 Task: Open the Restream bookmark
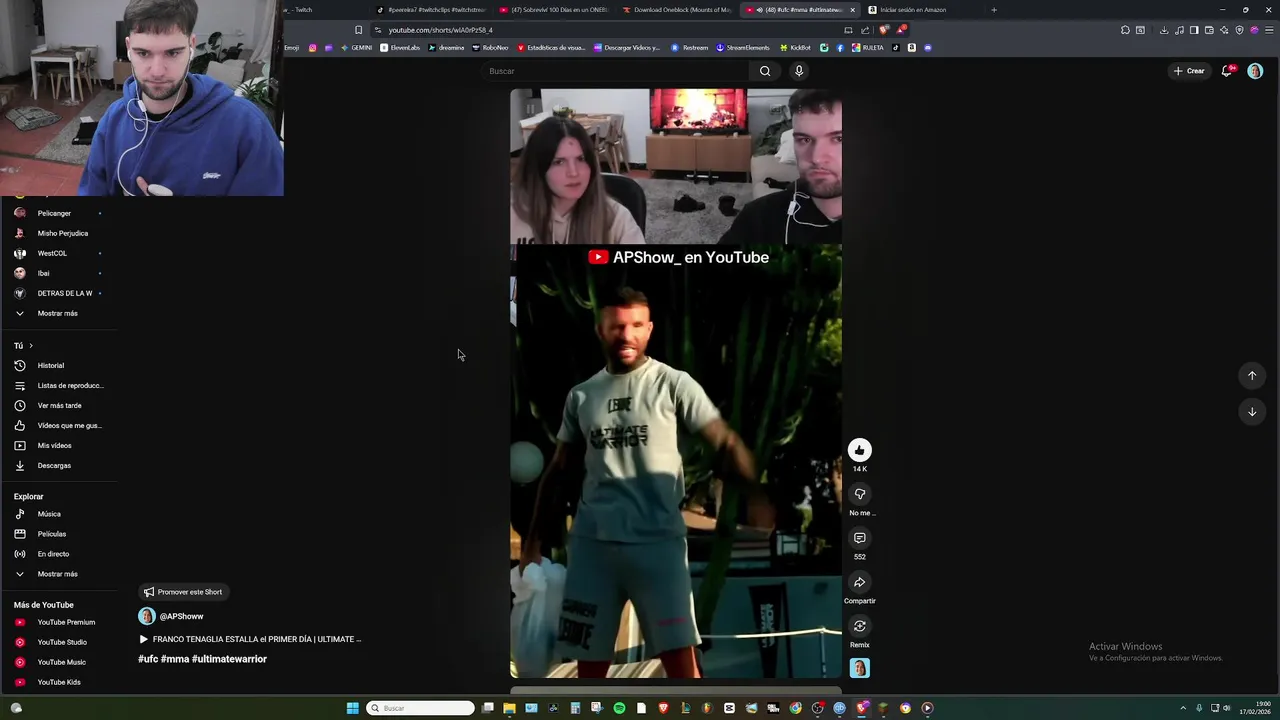[x=690, y=47]
